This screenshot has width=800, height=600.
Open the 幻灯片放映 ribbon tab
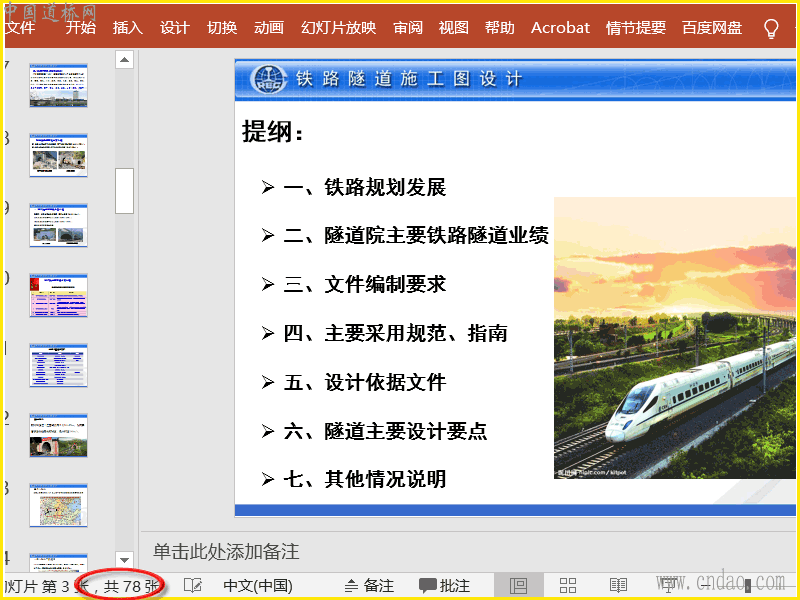[338, 27]
